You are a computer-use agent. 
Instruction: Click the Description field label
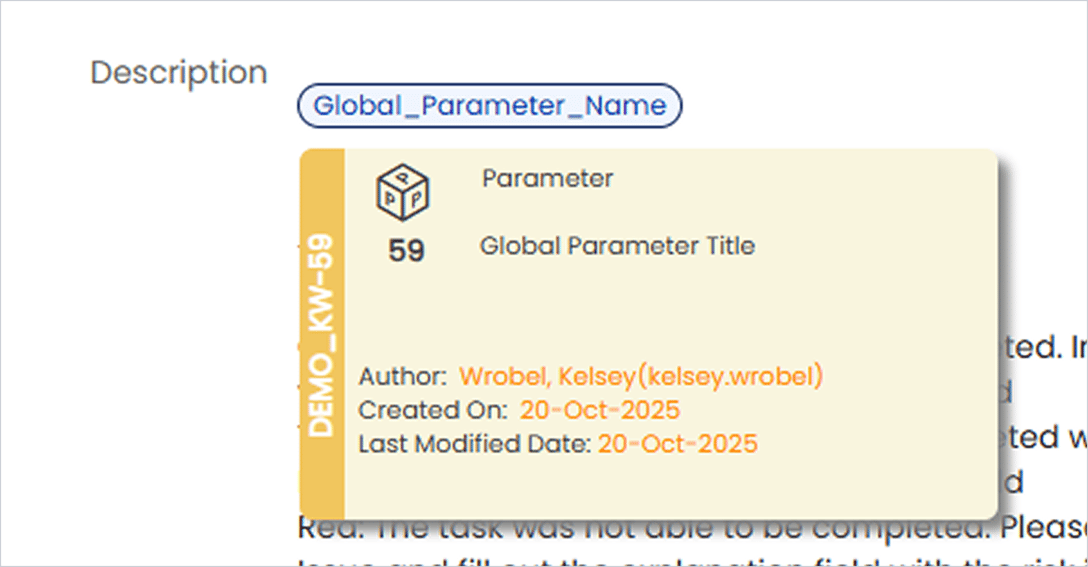point(179,73)
